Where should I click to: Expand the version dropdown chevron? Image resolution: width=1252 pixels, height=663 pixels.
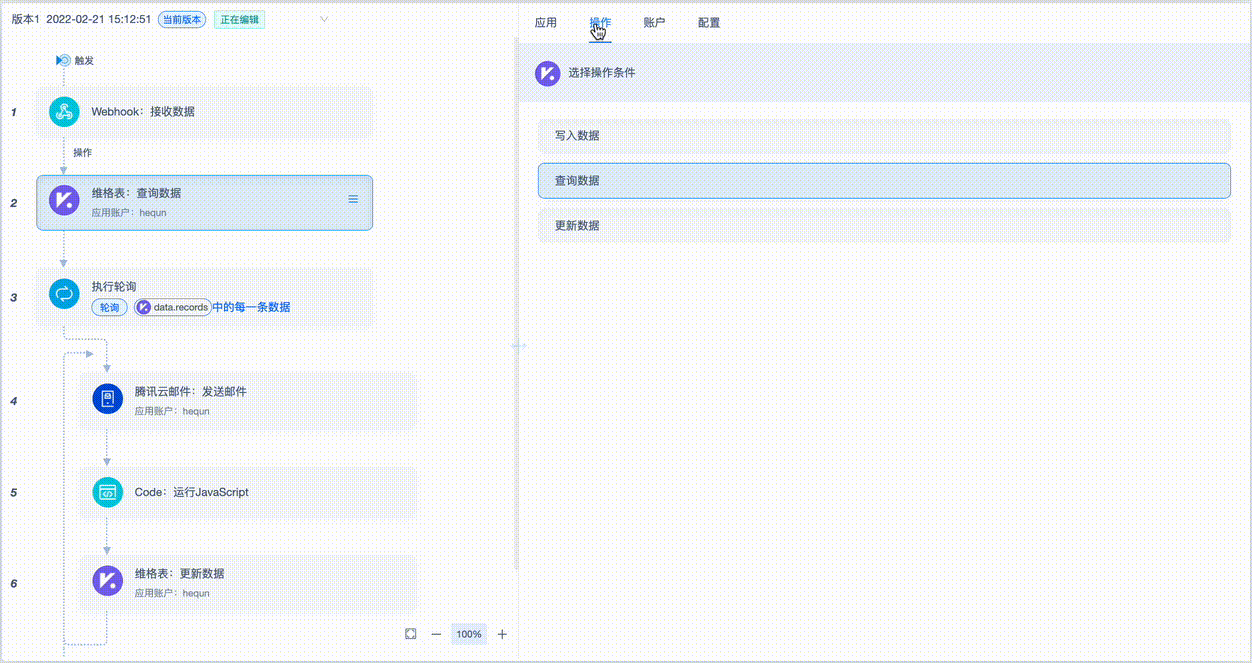click(324, 19)
